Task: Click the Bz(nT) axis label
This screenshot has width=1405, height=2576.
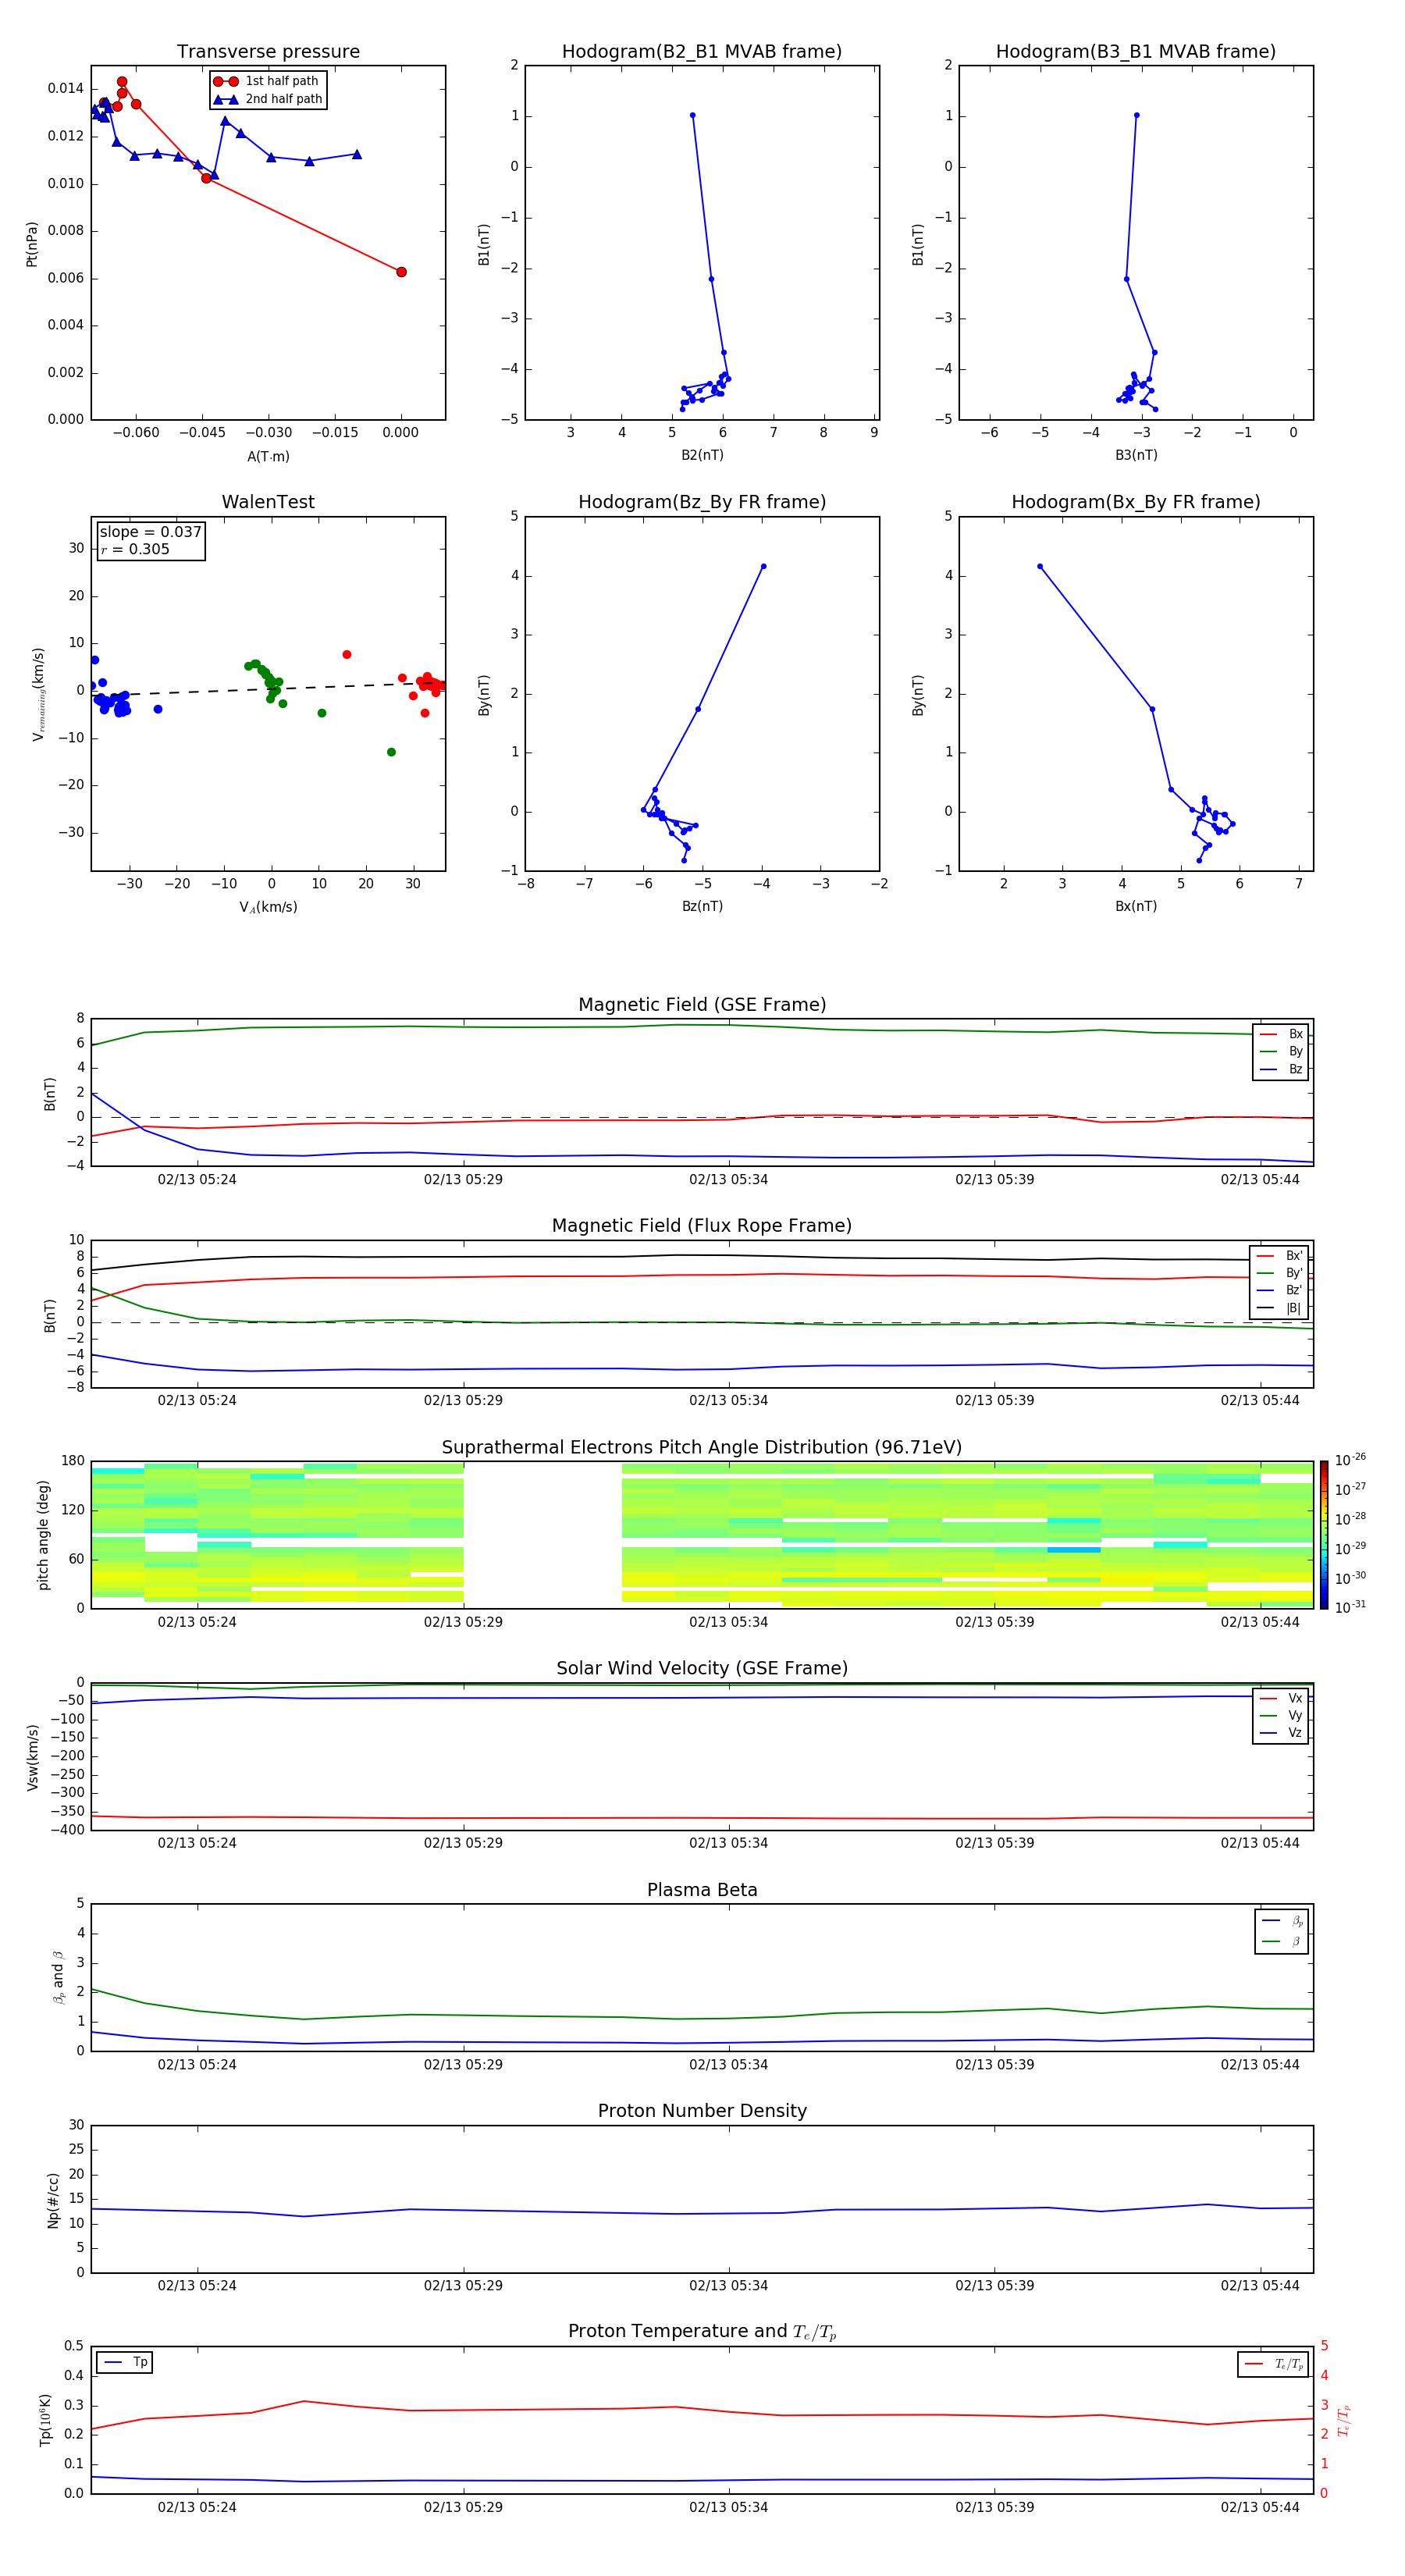Action: point(702,906)
